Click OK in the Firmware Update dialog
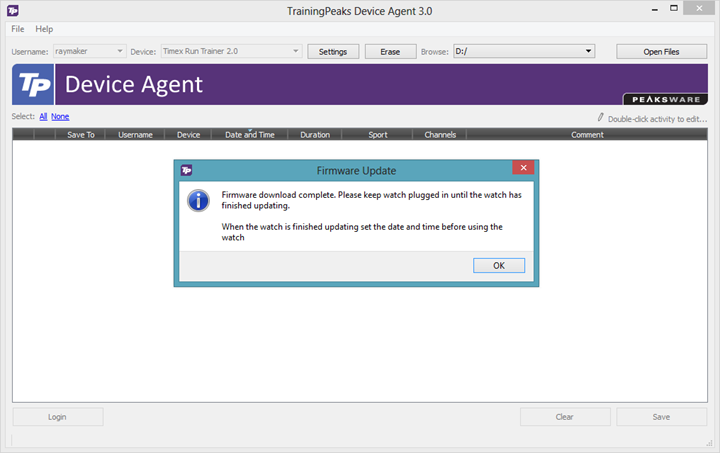This screenshot has width=720, height=453. point(499,265)
